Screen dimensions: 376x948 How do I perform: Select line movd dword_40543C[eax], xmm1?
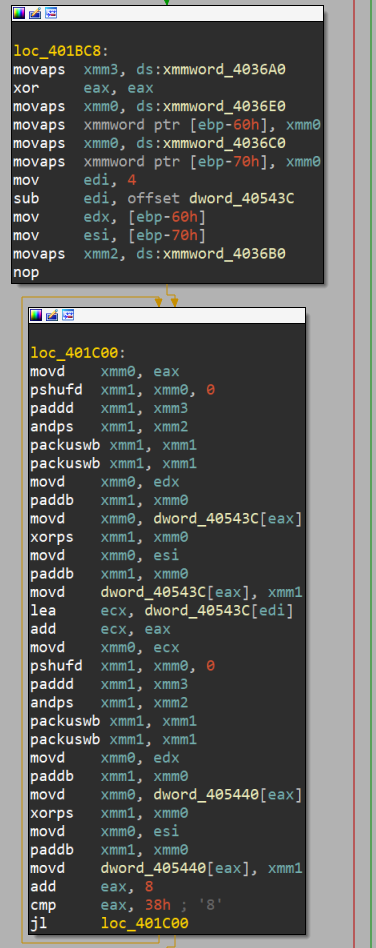[166, 592]
